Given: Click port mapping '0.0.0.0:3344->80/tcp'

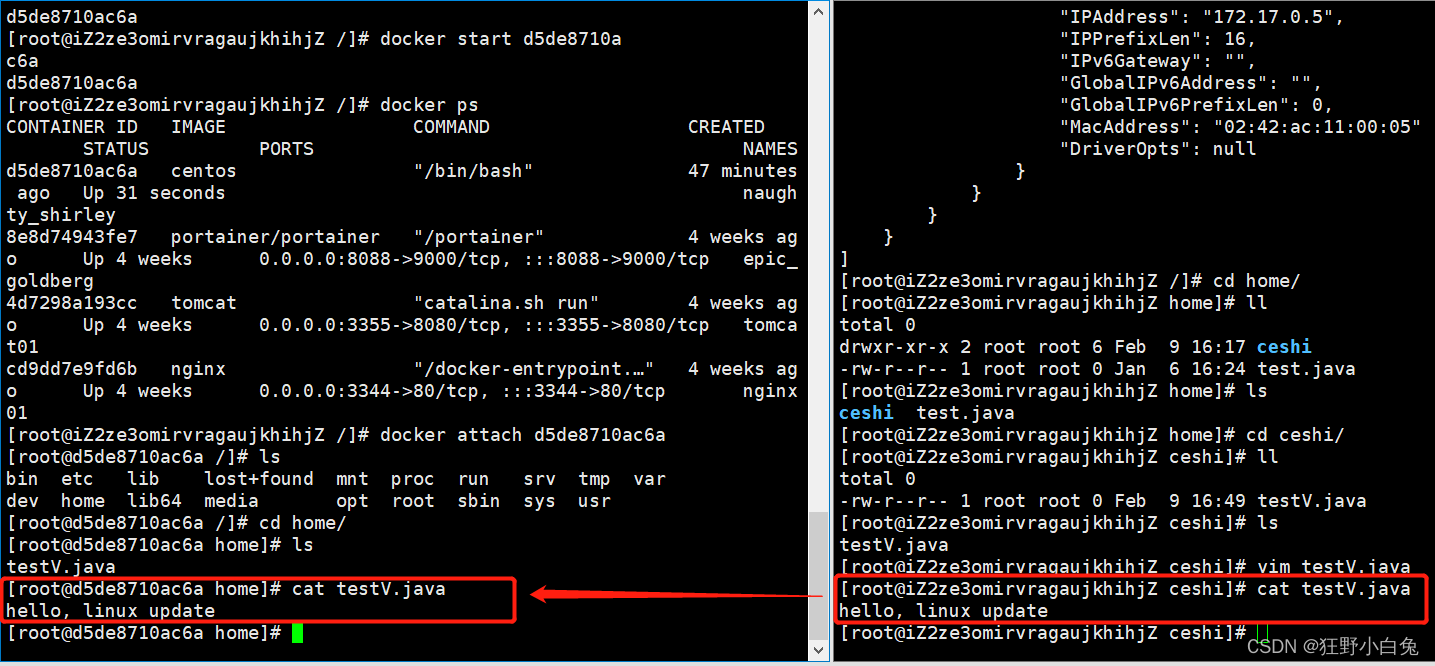Looking at the screenshot, I should tap(369, 391).
